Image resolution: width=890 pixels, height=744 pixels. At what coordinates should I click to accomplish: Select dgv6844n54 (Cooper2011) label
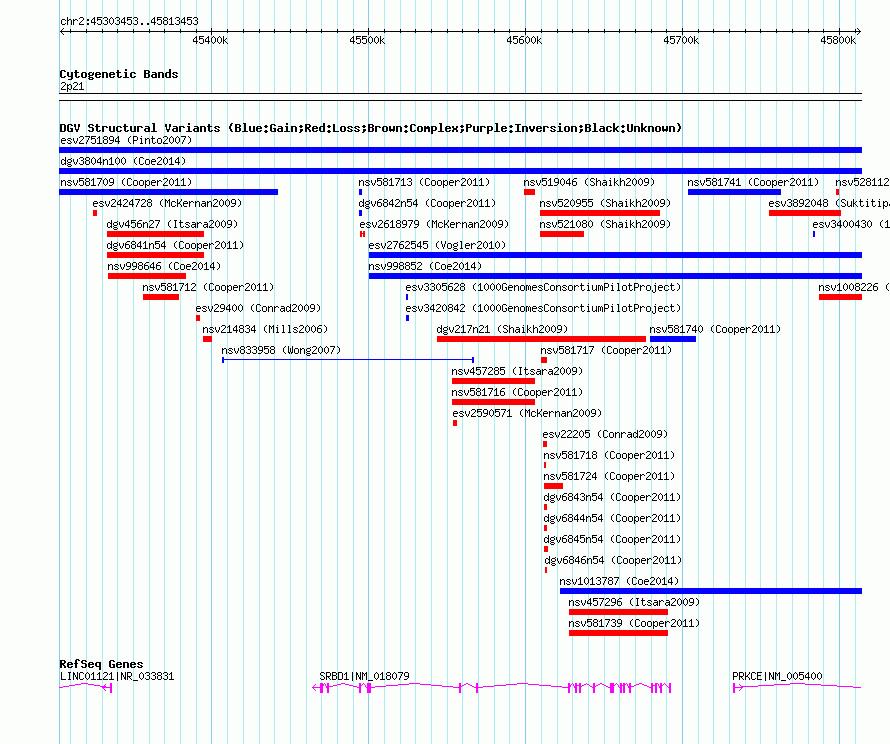coord(612,518)
